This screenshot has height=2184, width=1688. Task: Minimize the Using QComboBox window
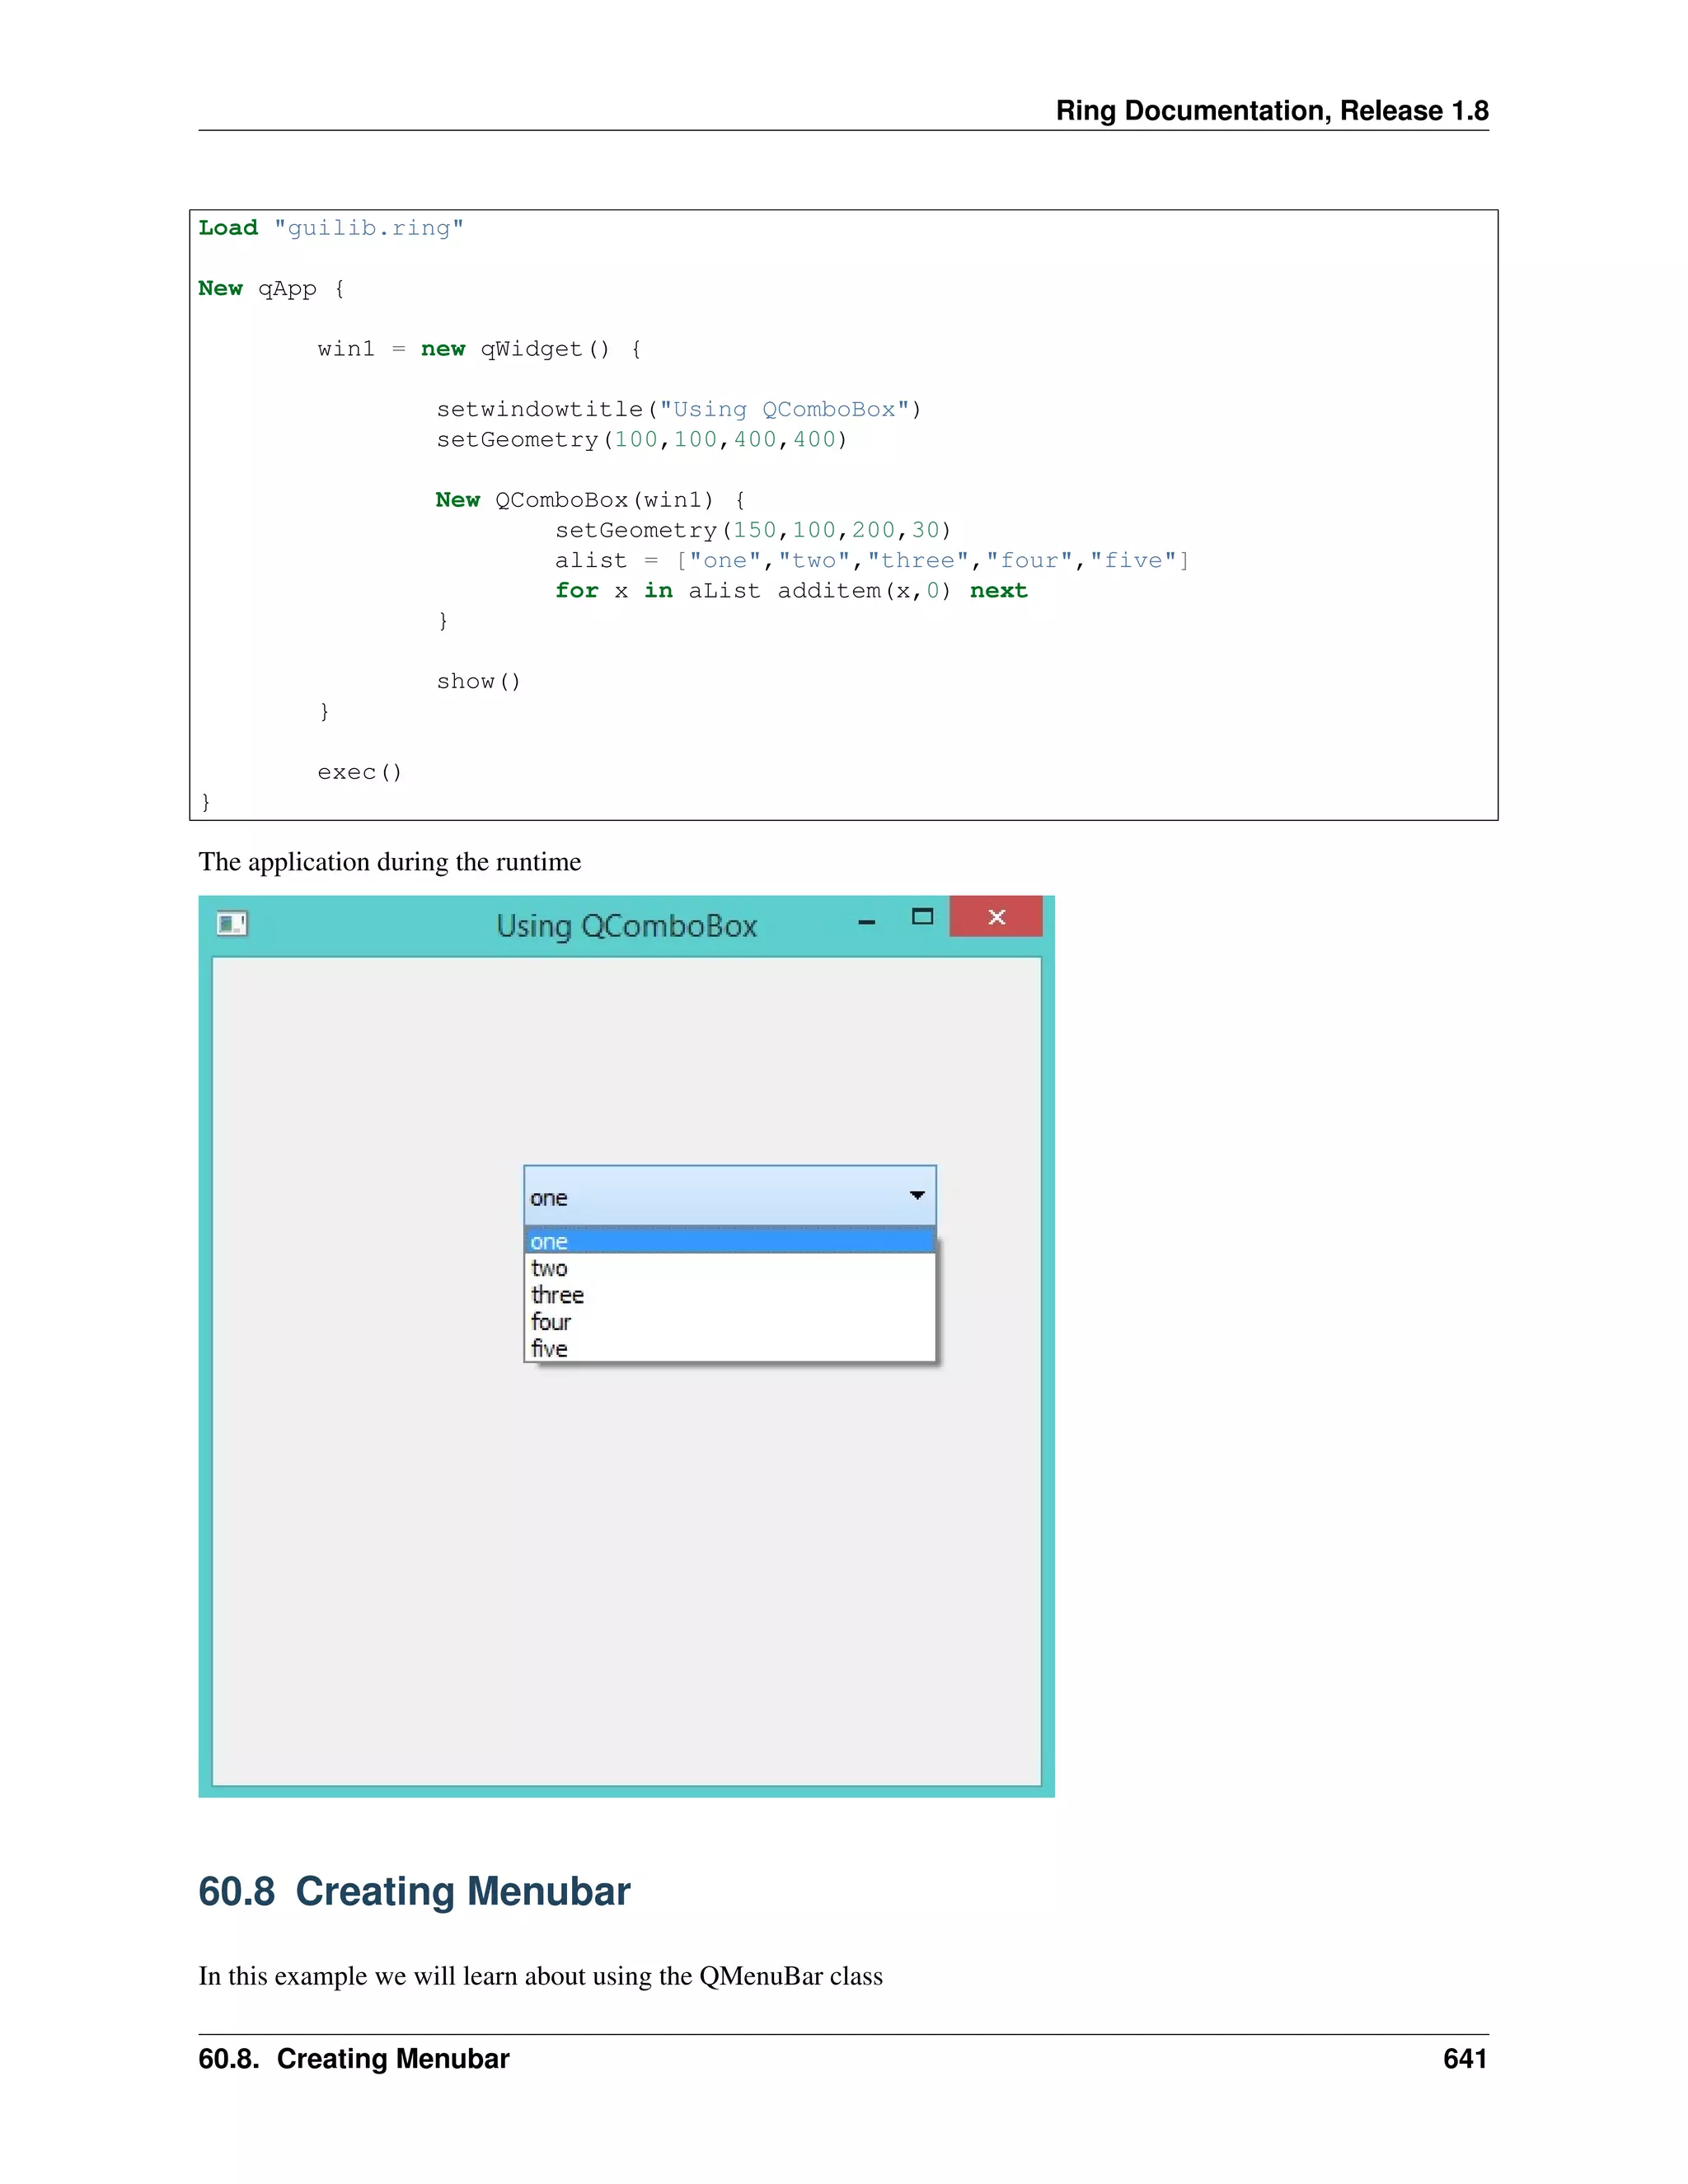[x=866, y=921]
